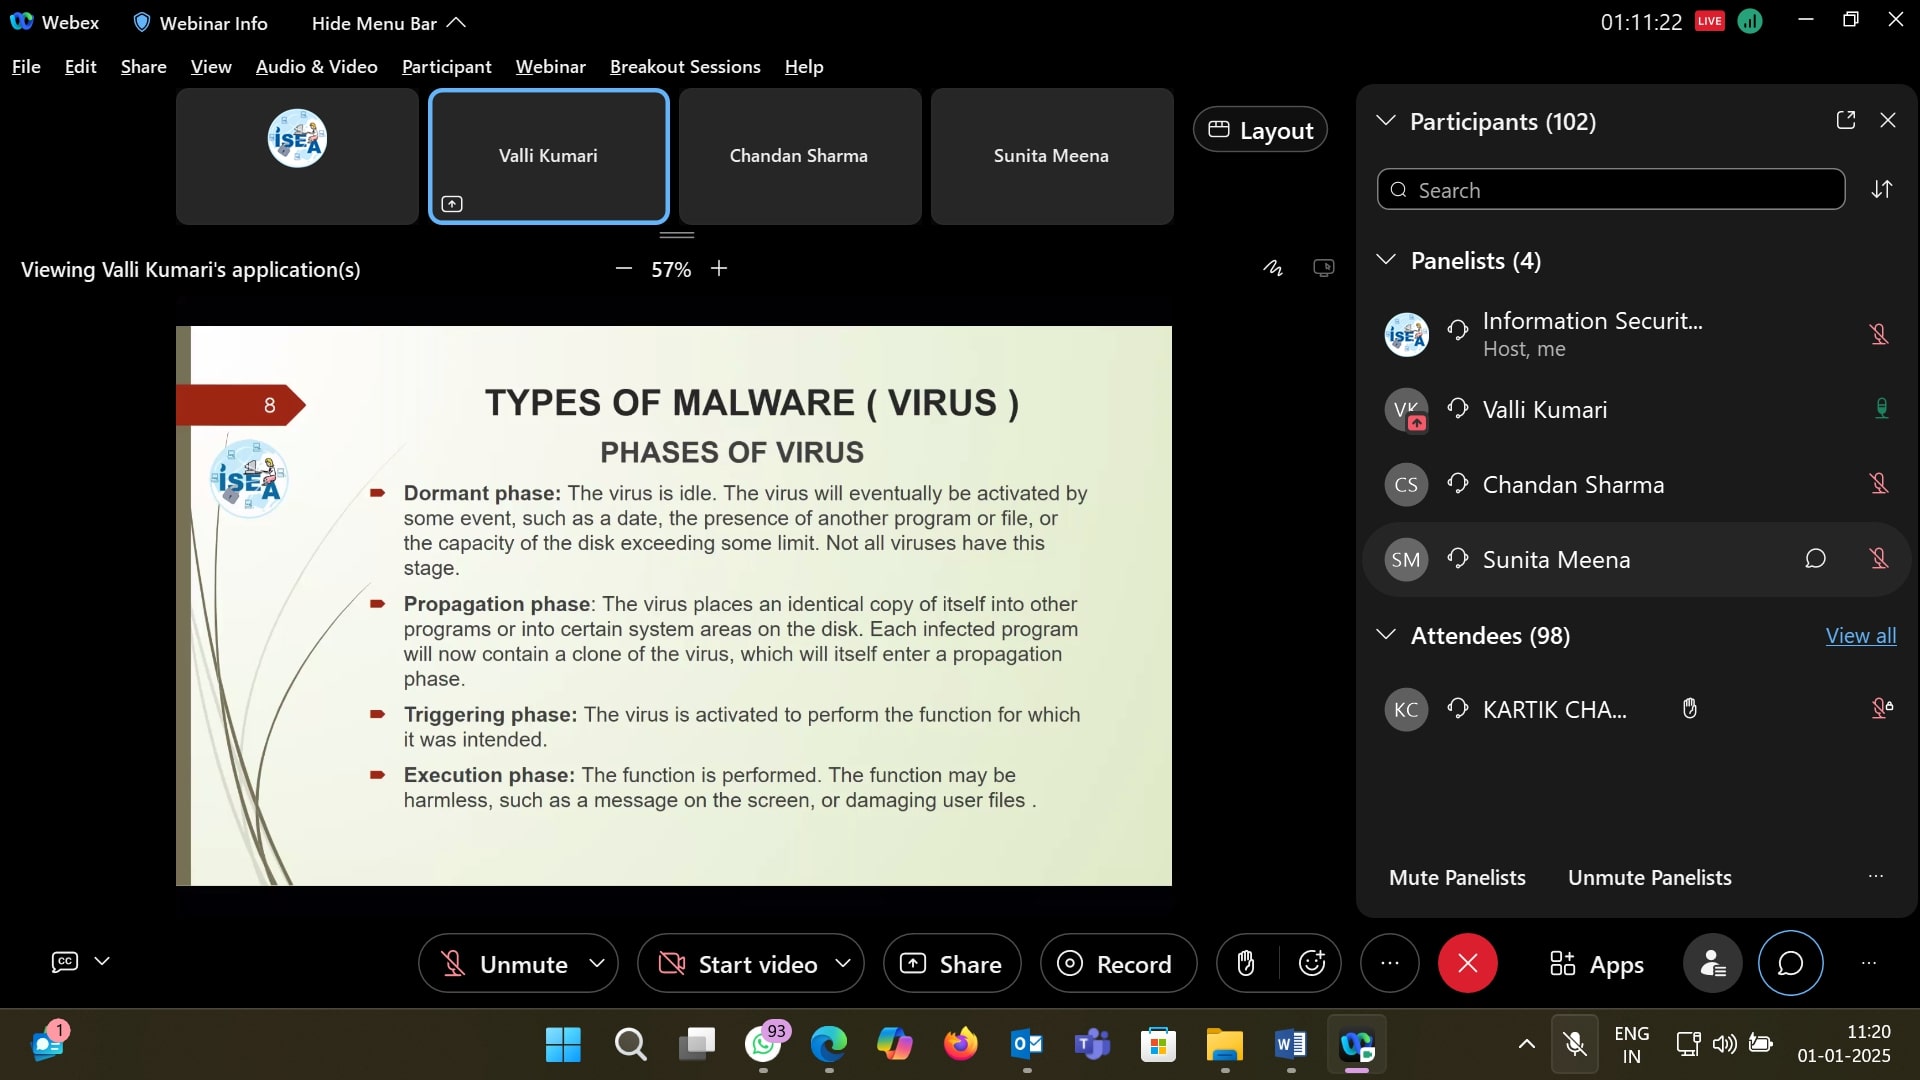1920x1080 pixels.
Task: Click the annotate pen icon
Action: [x=1272, y=268]
